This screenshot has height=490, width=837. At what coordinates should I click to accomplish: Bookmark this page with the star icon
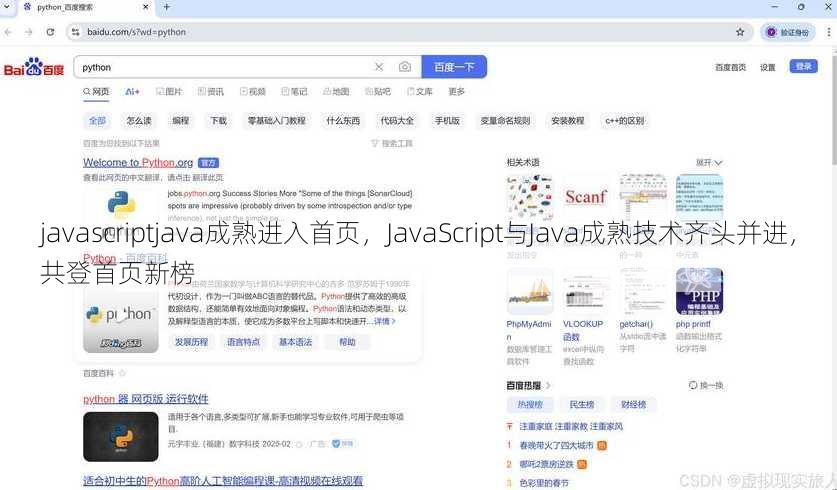pos(740,32)
